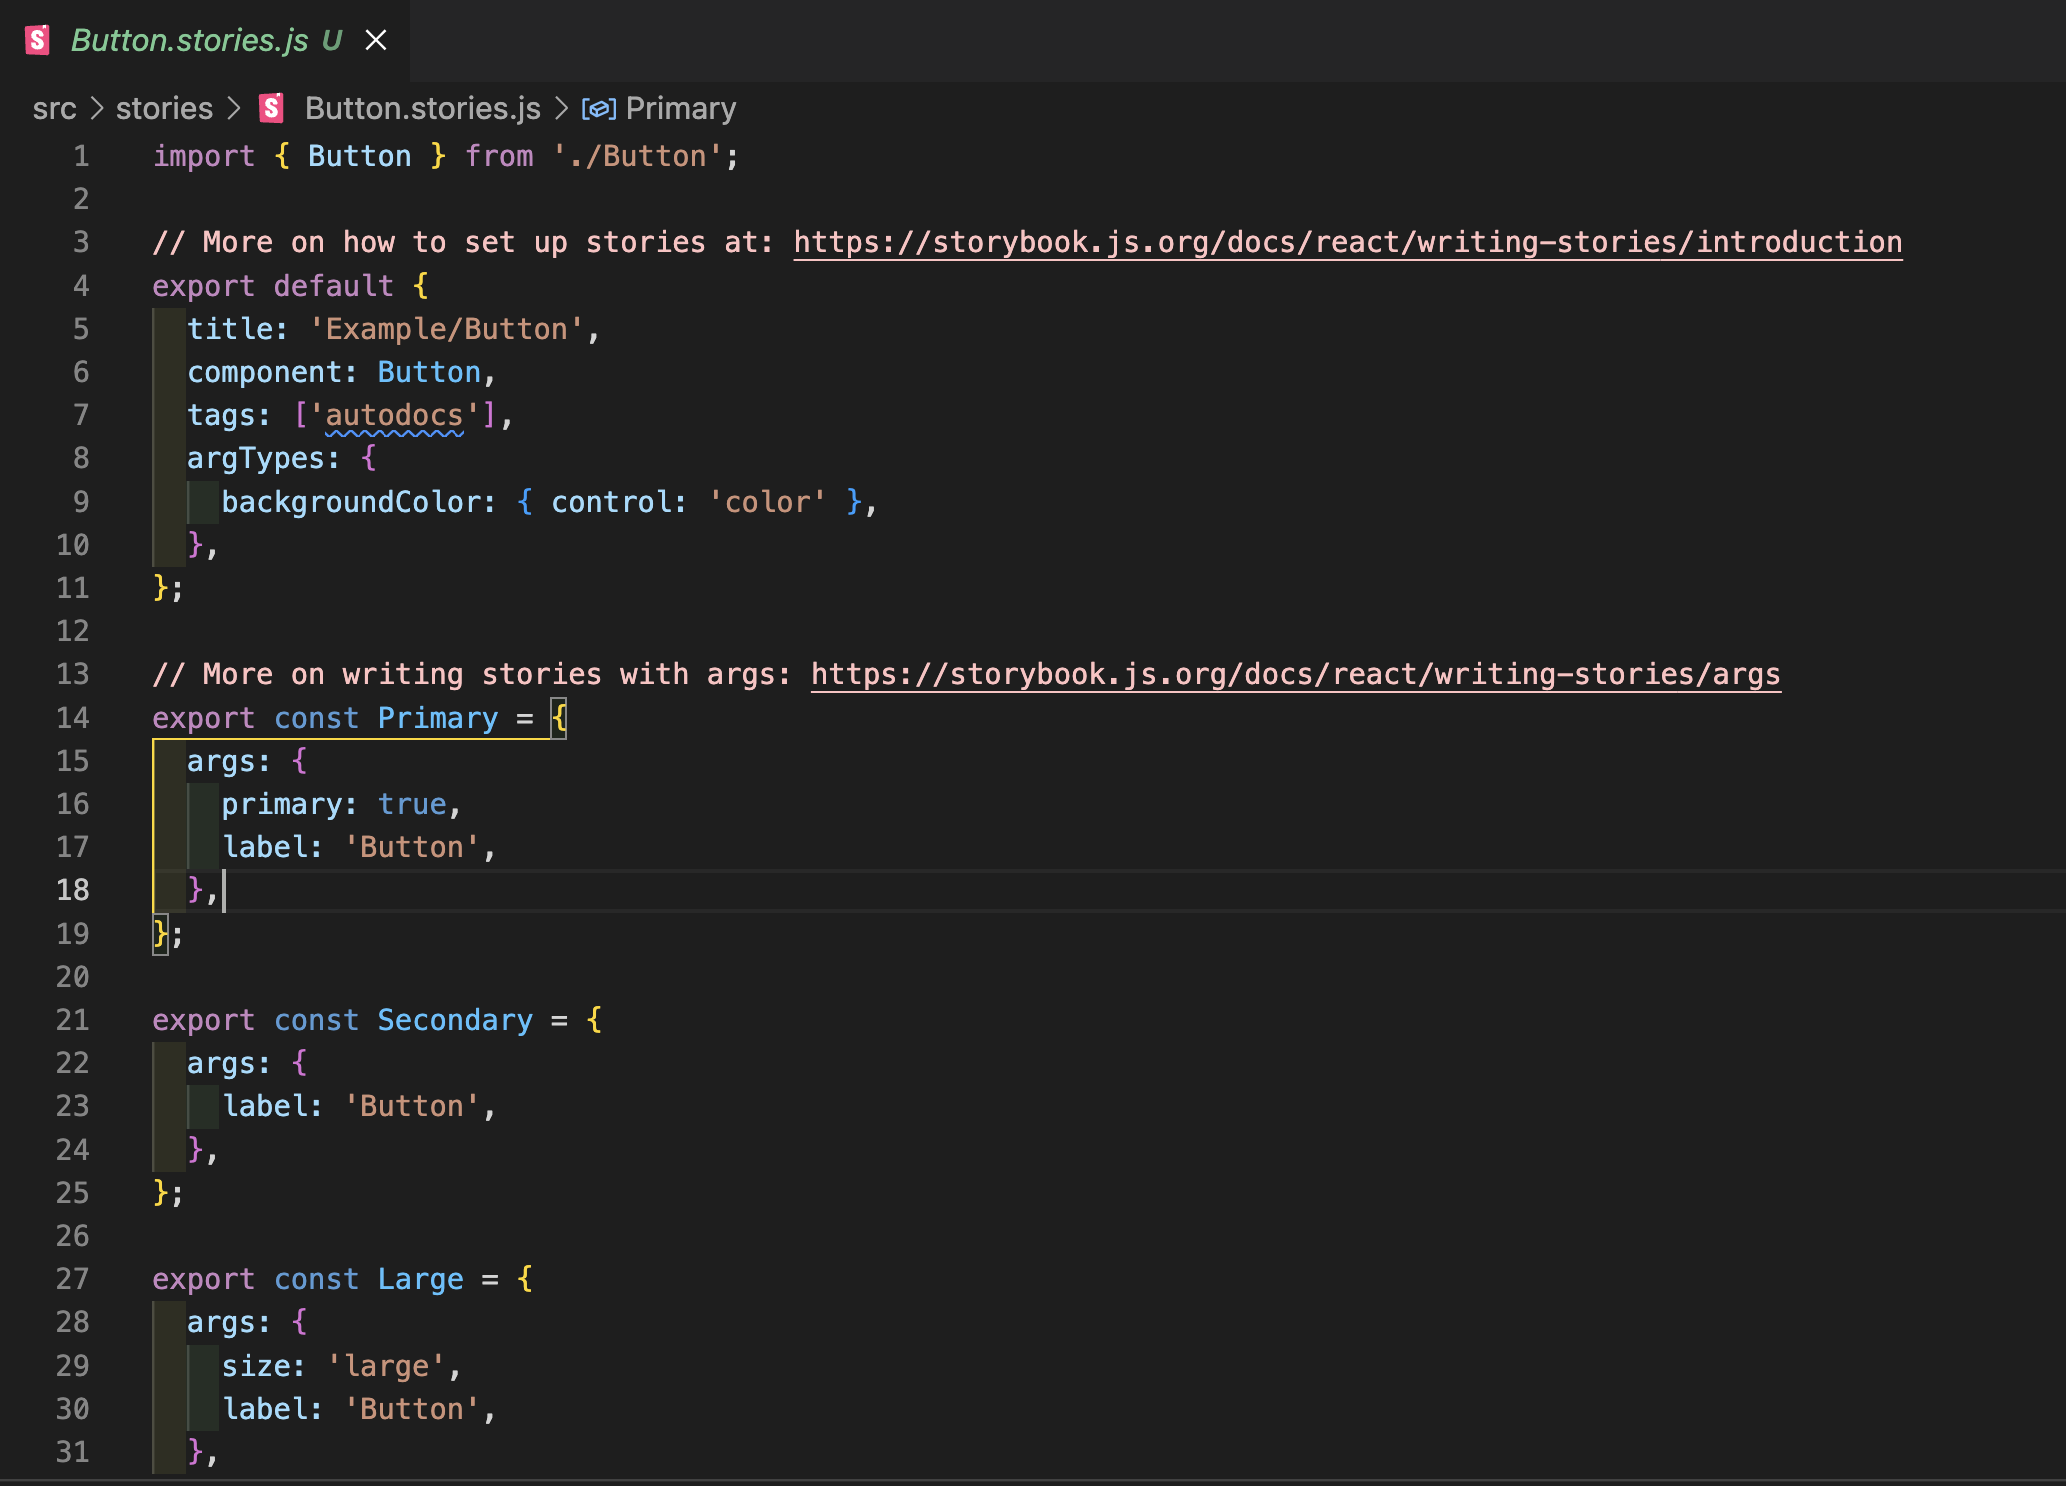The image size is (2066, 1486).
Task: Click line number 27 in the gutter
Action: tap(72, 1279)
